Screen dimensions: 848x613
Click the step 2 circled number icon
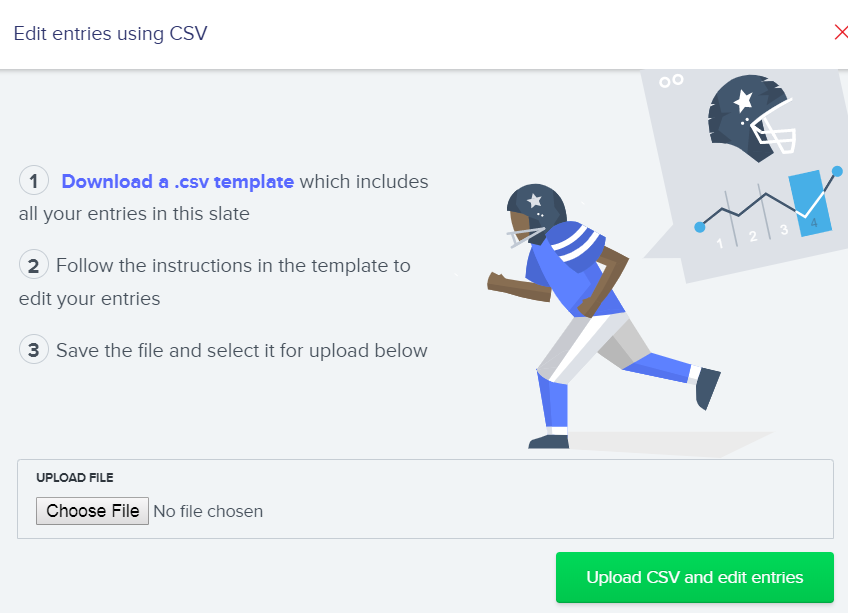tap(34, 265)
